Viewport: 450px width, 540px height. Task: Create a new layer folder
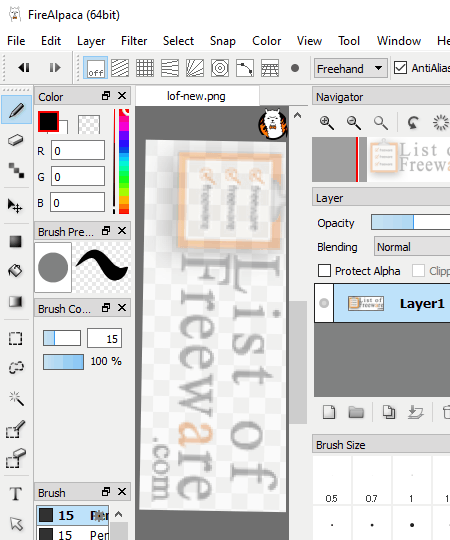(x=356, y=412)
